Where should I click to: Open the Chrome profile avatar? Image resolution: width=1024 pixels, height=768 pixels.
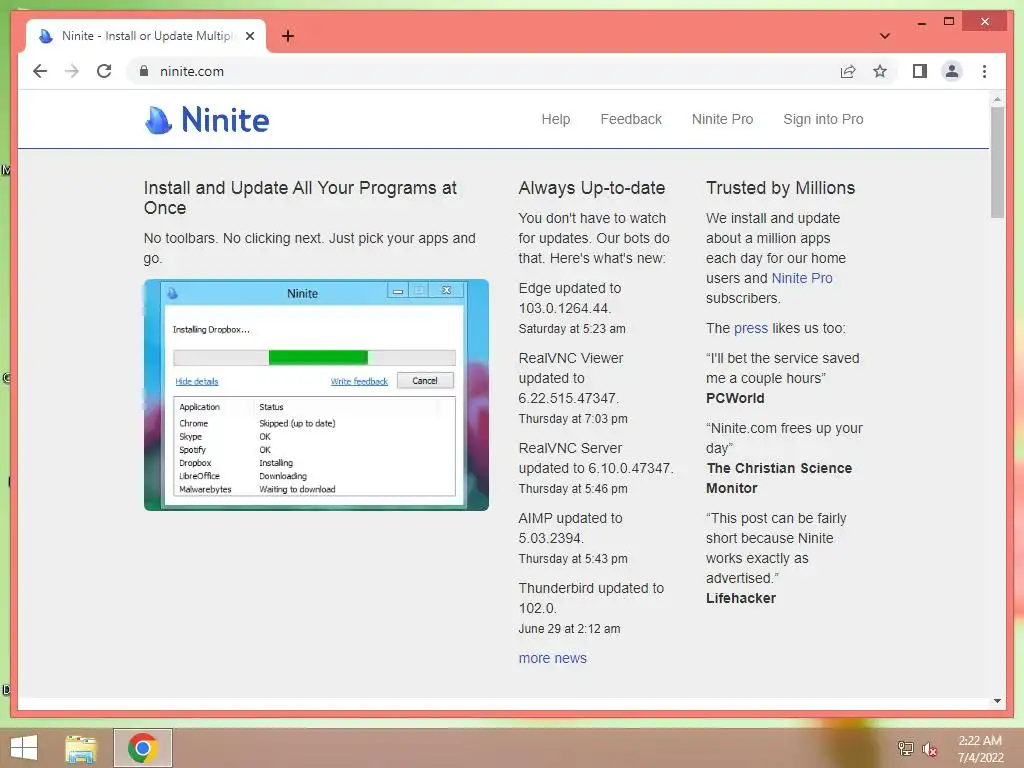click(952, 71)
